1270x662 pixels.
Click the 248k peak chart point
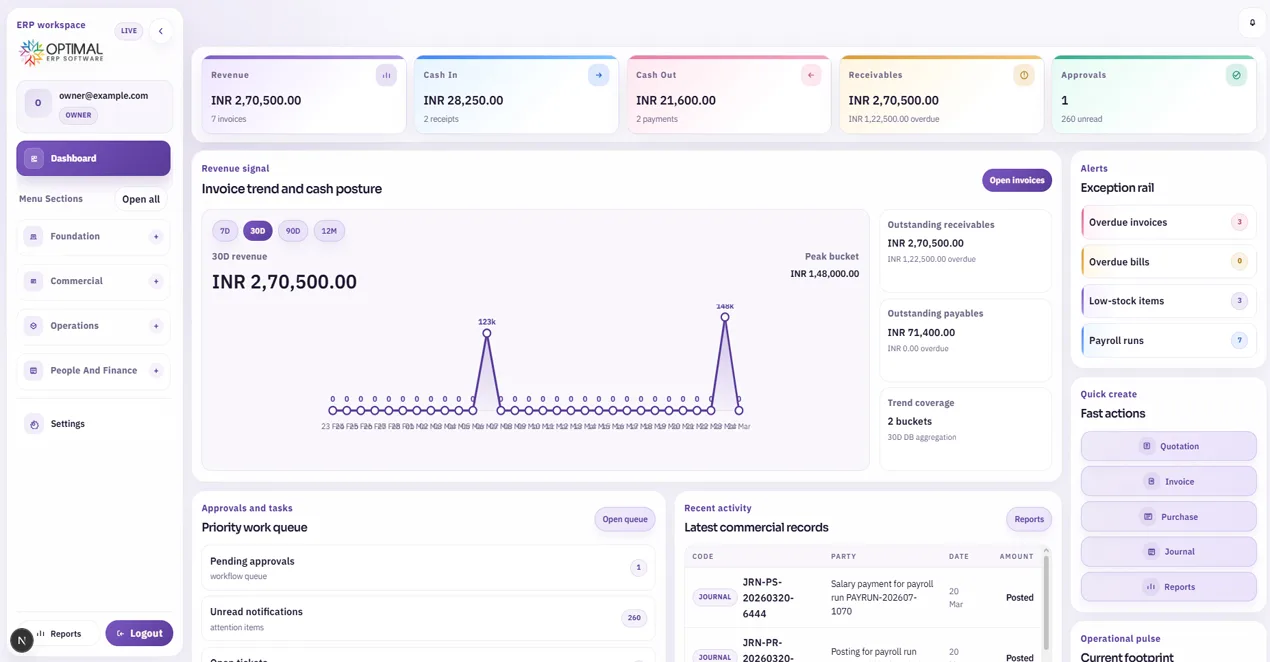725,317
